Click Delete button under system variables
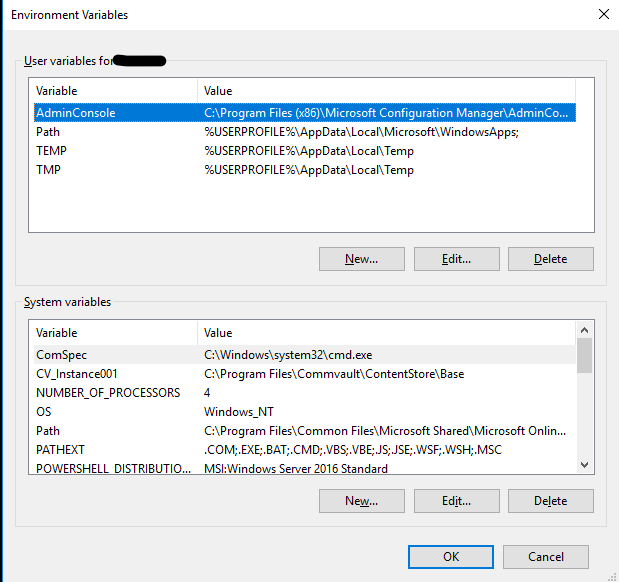Screen dimensions: 619x582 551,501
